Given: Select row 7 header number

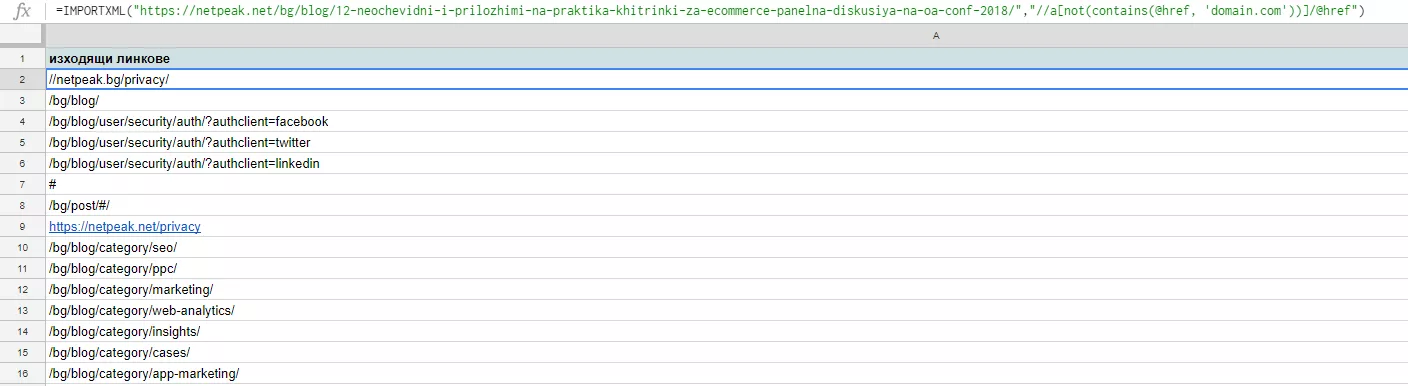Looking at the screenshot, I should click(22, 185).
